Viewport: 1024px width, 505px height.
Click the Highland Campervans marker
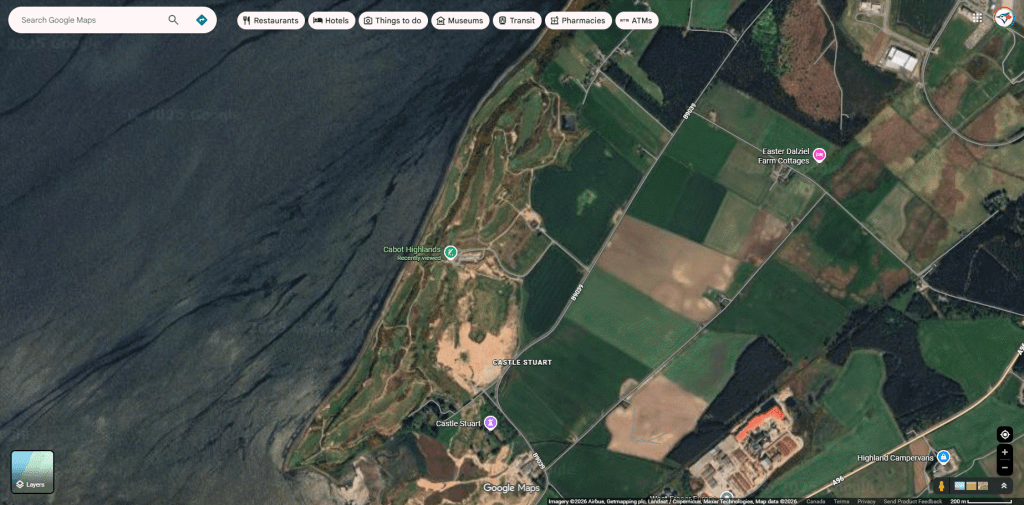pyautogui.click(x=942, y=457)
